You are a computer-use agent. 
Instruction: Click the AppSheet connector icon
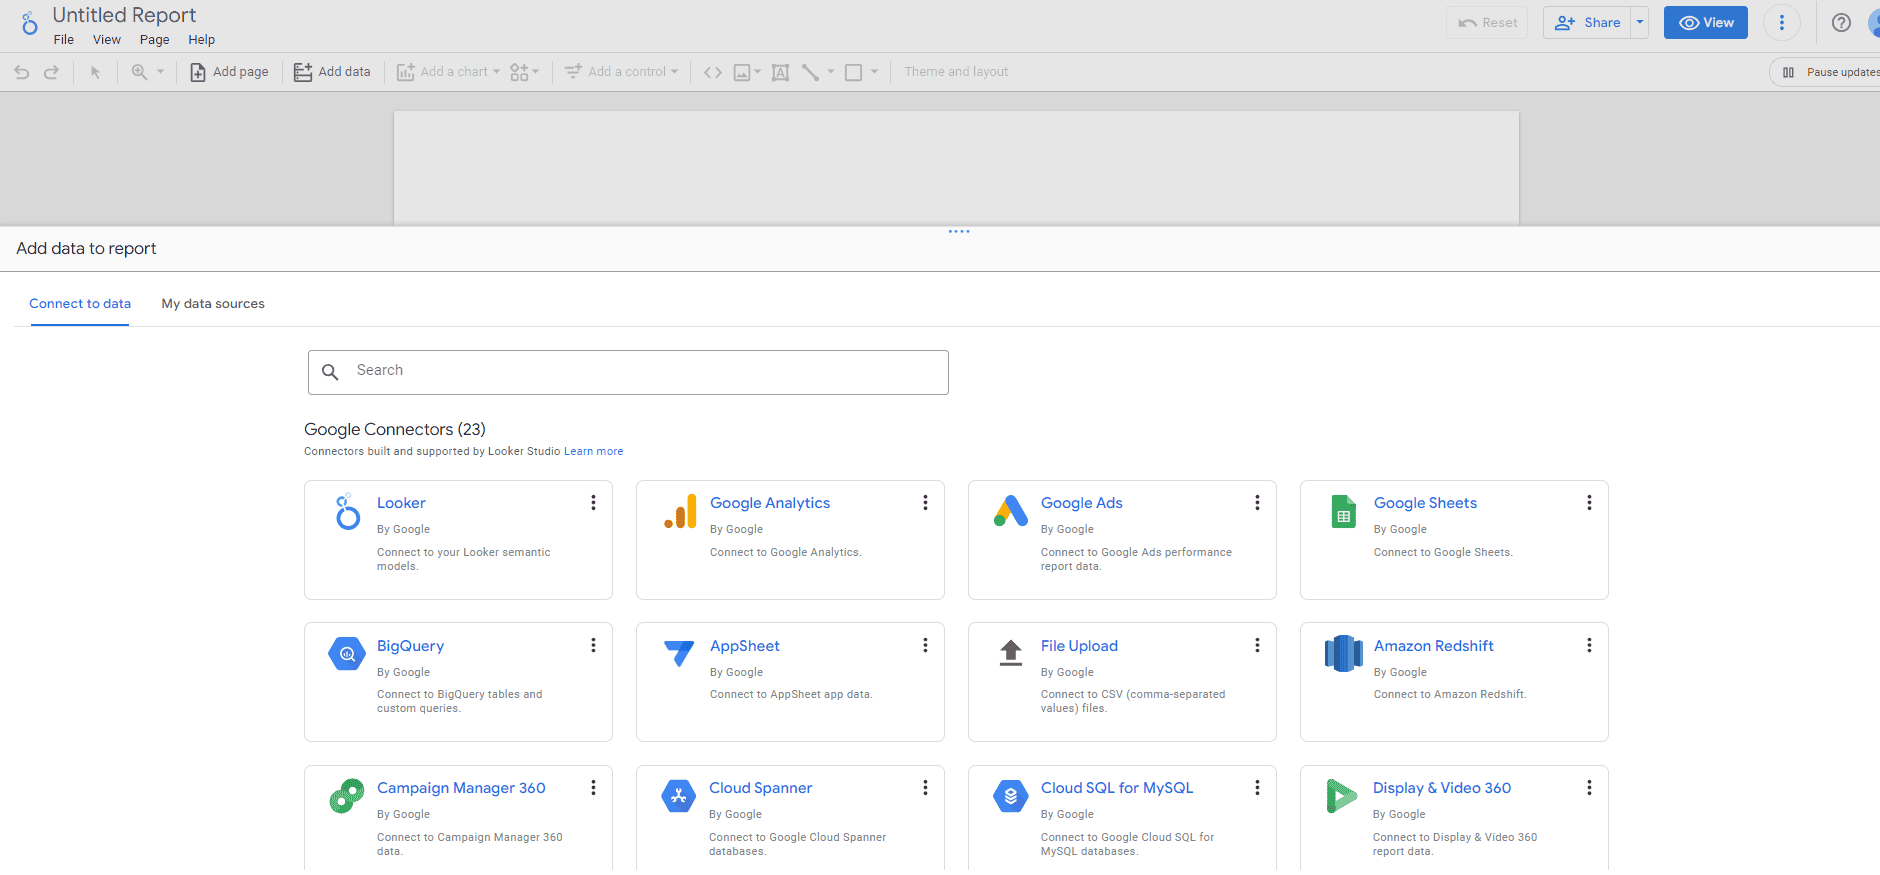679,654
